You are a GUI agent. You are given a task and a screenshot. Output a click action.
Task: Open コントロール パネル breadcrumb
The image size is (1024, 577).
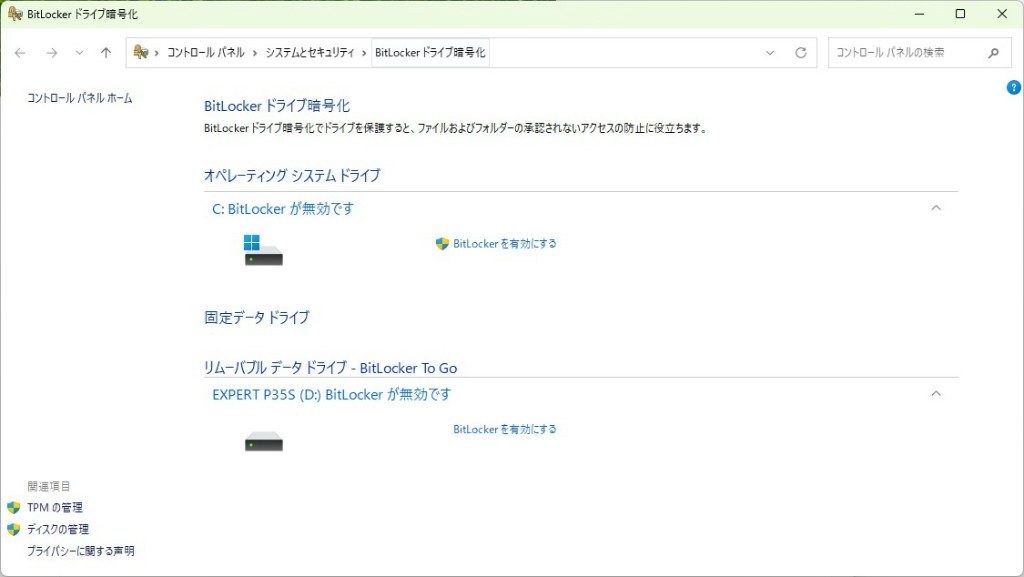[206, 53]
